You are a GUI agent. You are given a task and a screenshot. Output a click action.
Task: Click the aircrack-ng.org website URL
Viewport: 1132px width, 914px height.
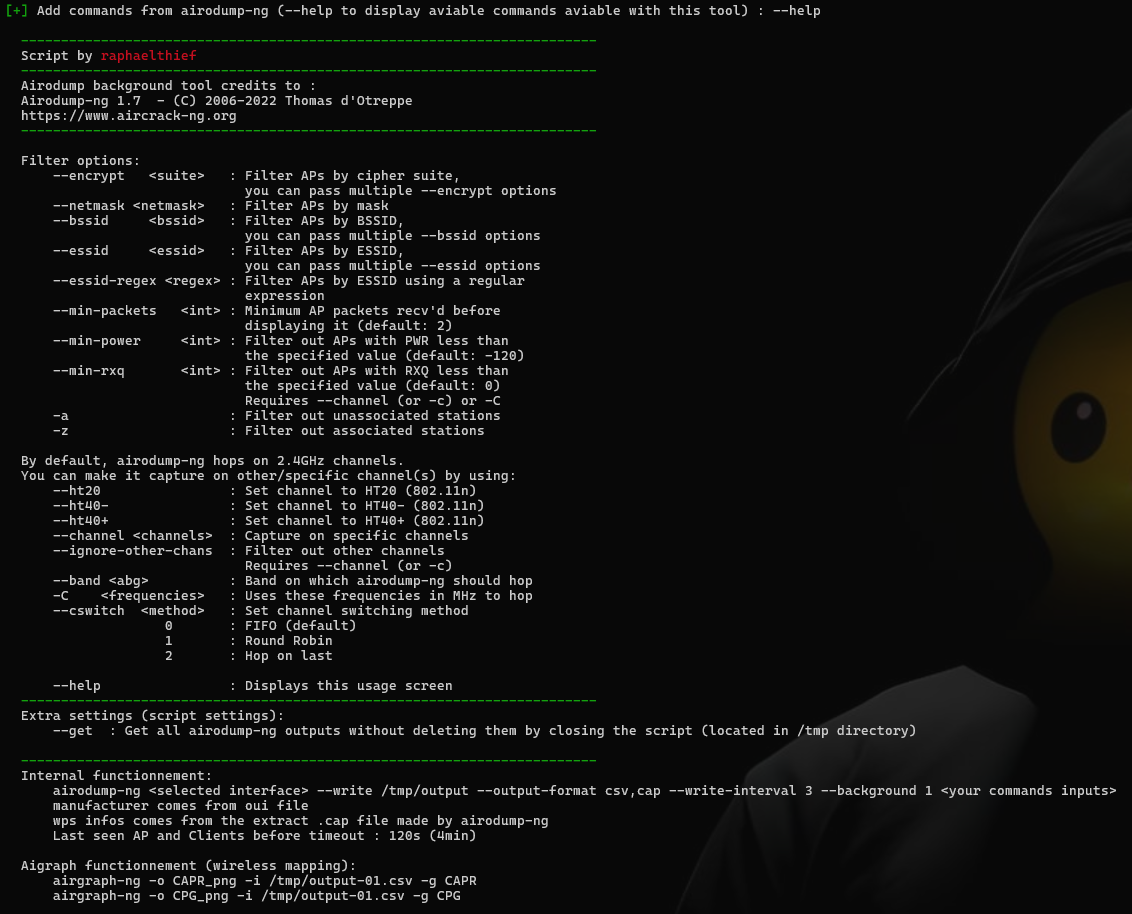click(x=128, y=116)
